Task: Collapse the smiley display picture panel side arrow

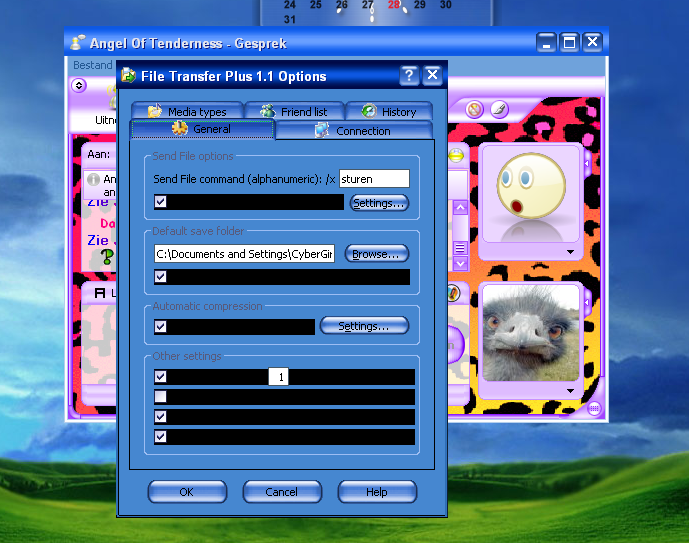Action: [587, 162]
